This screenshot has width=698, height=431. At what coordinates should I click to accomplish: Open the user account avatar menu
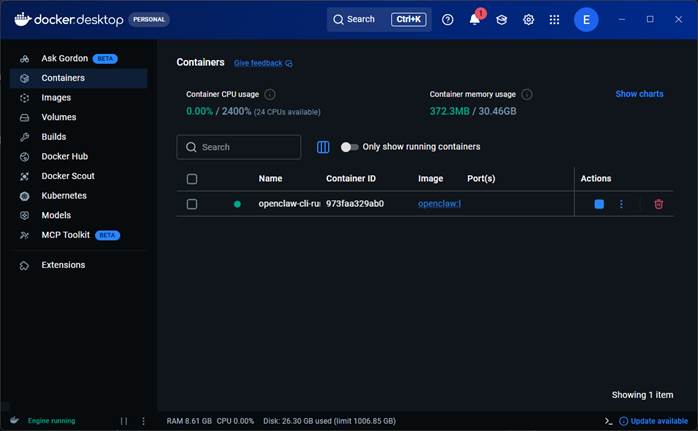587,19
